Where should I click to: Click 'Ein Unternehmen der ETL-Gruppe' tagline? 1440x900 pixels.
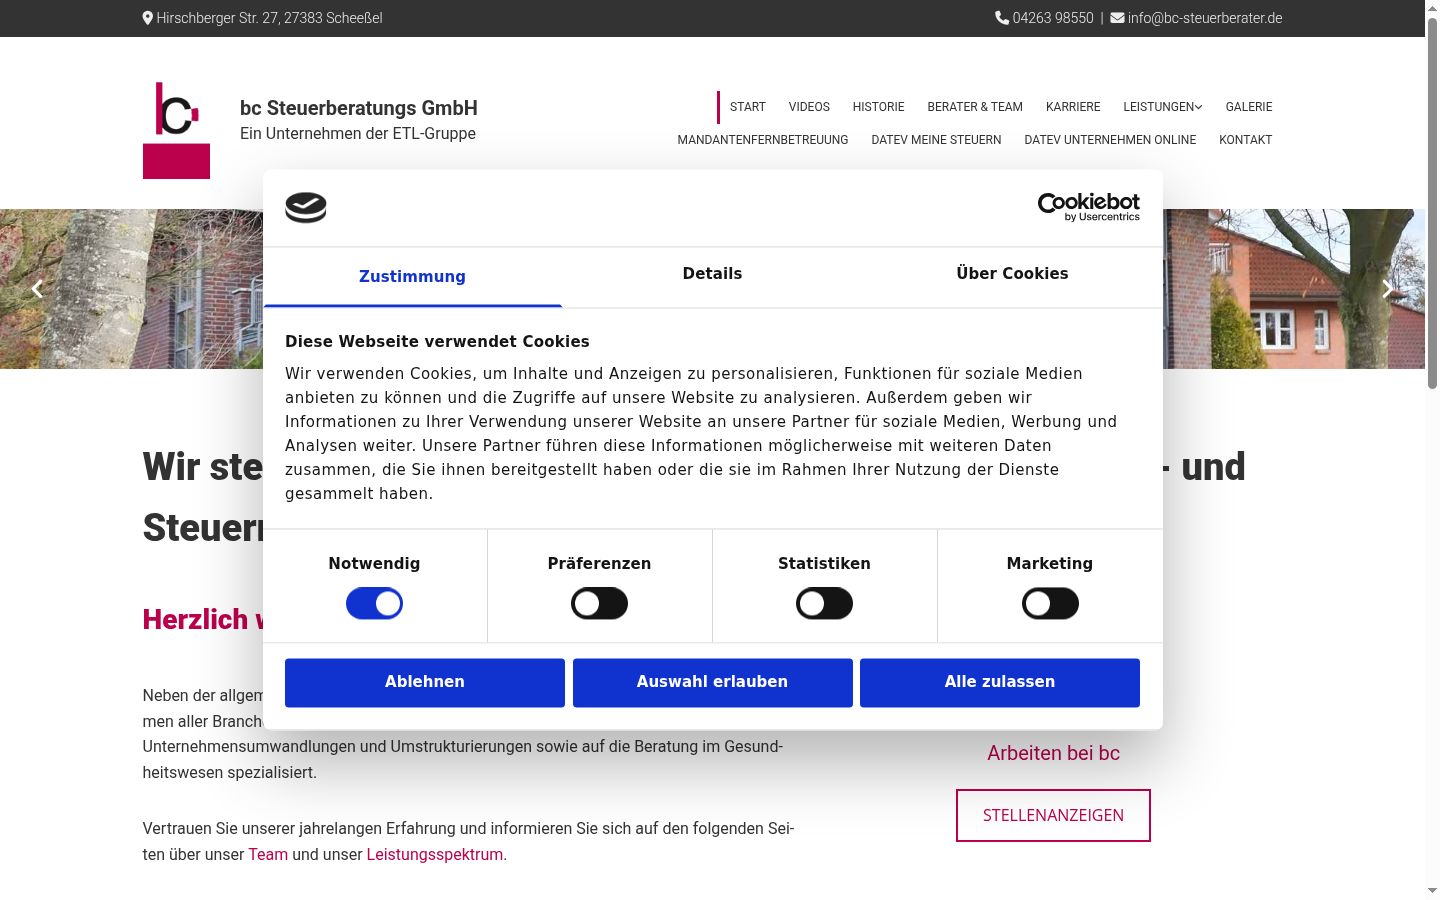coord(358,134)
